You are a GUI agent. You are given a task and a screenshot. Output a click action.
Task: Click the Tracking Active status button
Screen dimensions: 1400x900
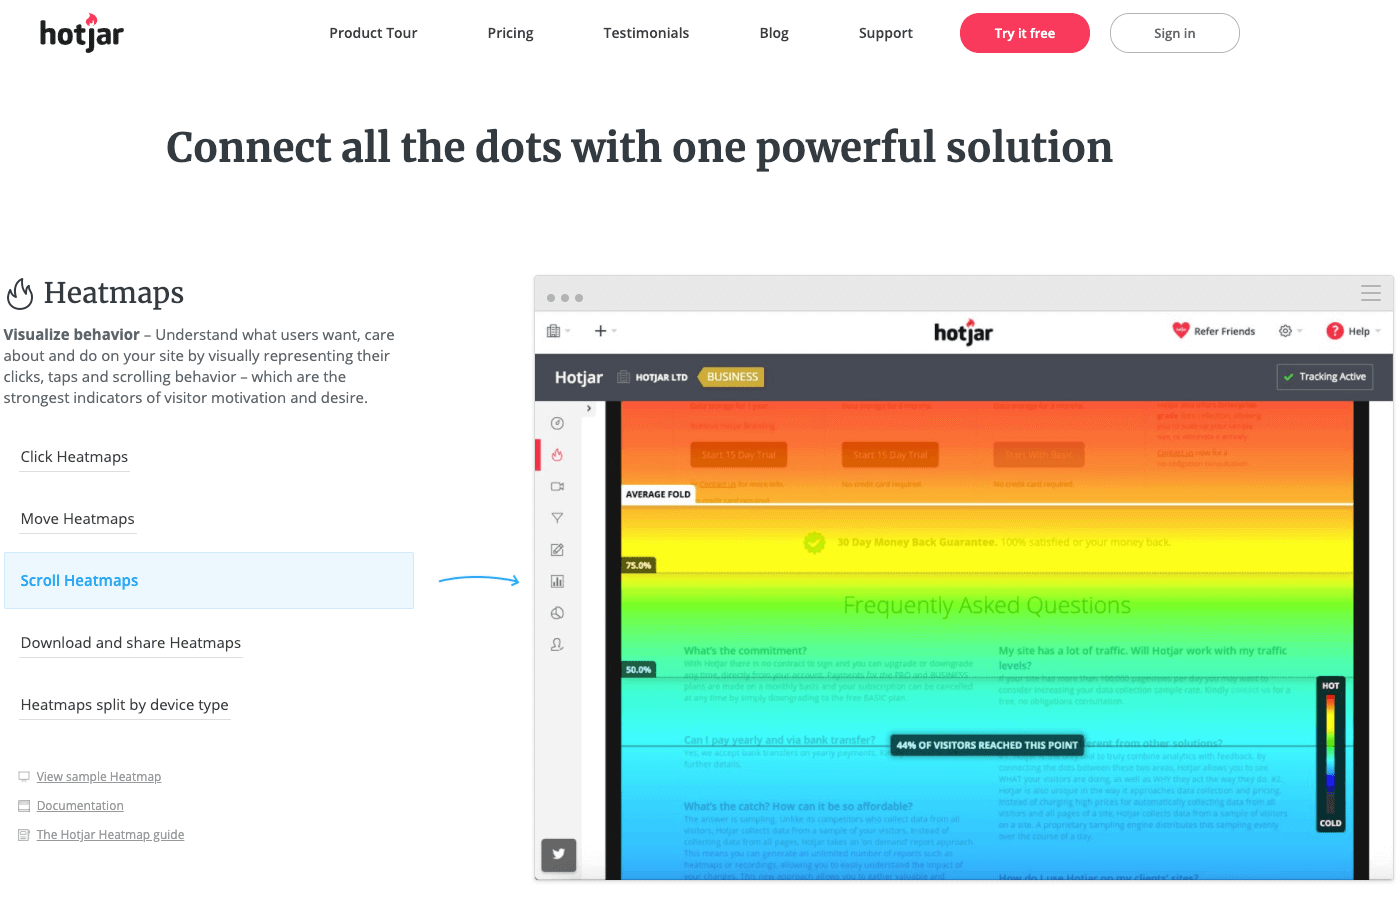coord(1325,377)
